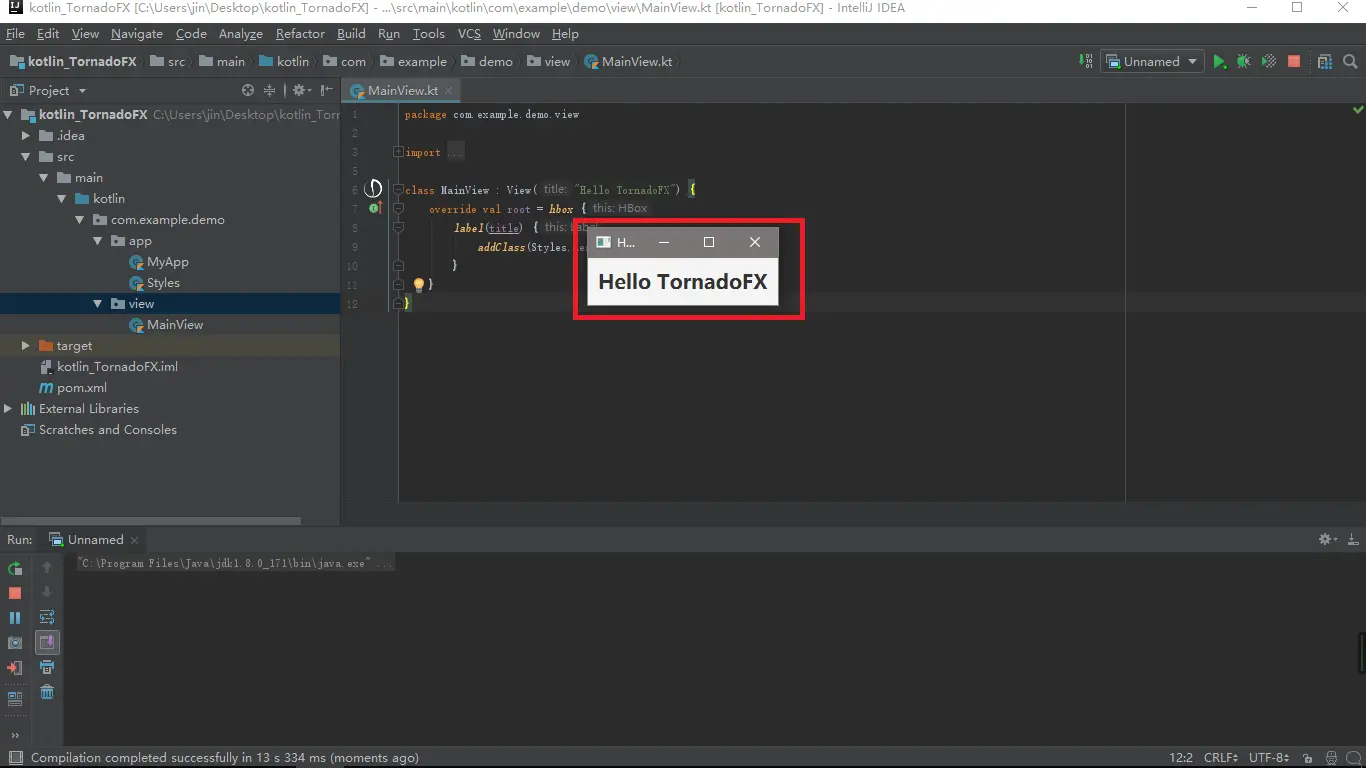Open the VCS menu

pos(469,33)
